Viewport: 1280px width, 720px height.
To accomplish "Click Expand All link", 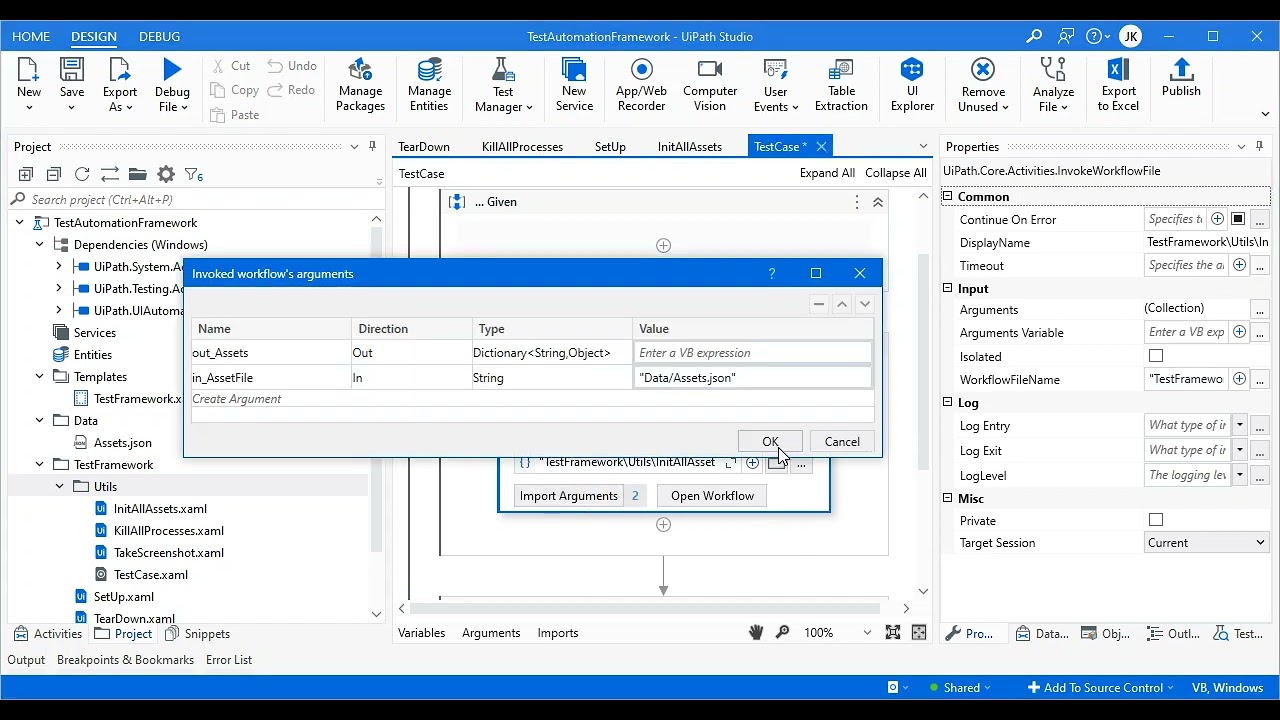I will coord(827,173).
